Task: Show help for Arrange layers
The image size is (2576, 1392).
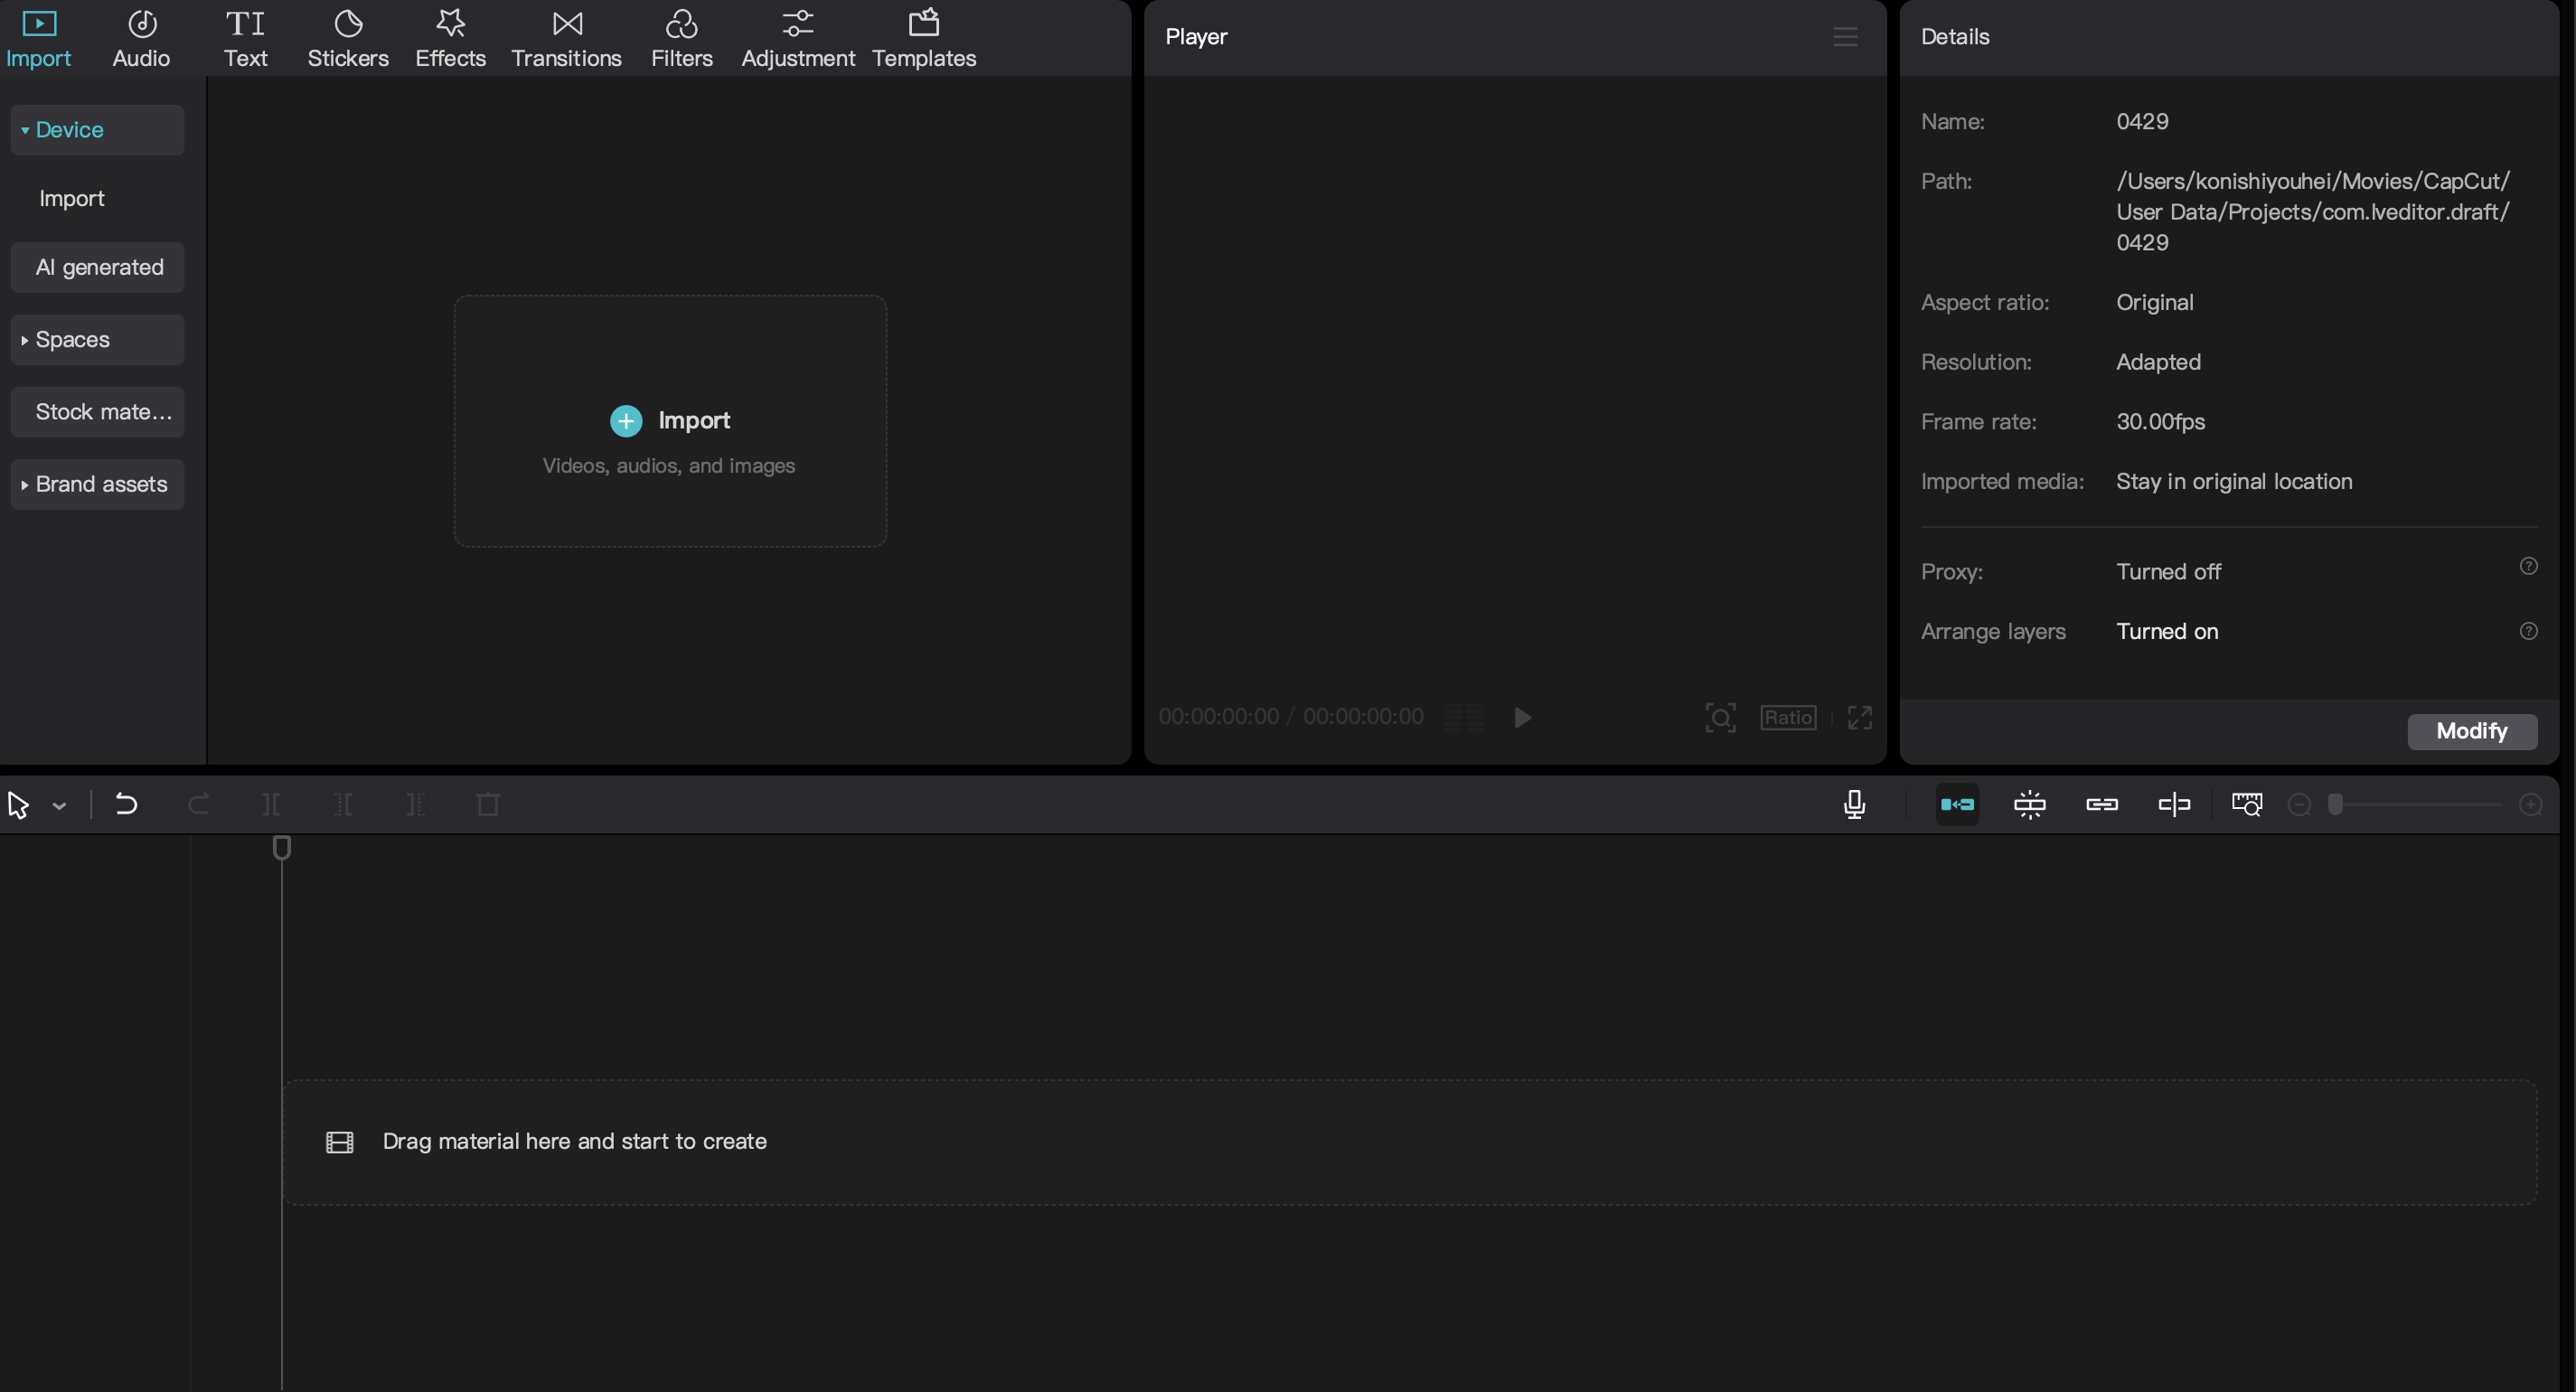Action: (x=2528, y=631)
